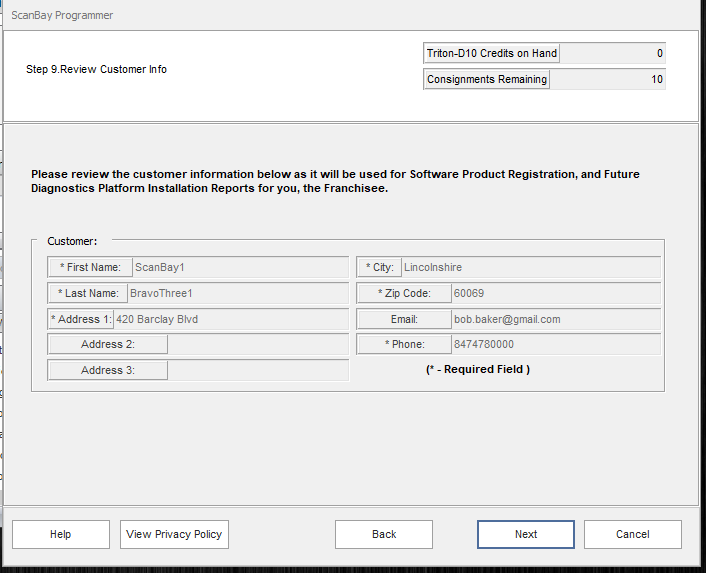
Task: Cancel the customer info wizard
Action: click(x=632, y=534)
